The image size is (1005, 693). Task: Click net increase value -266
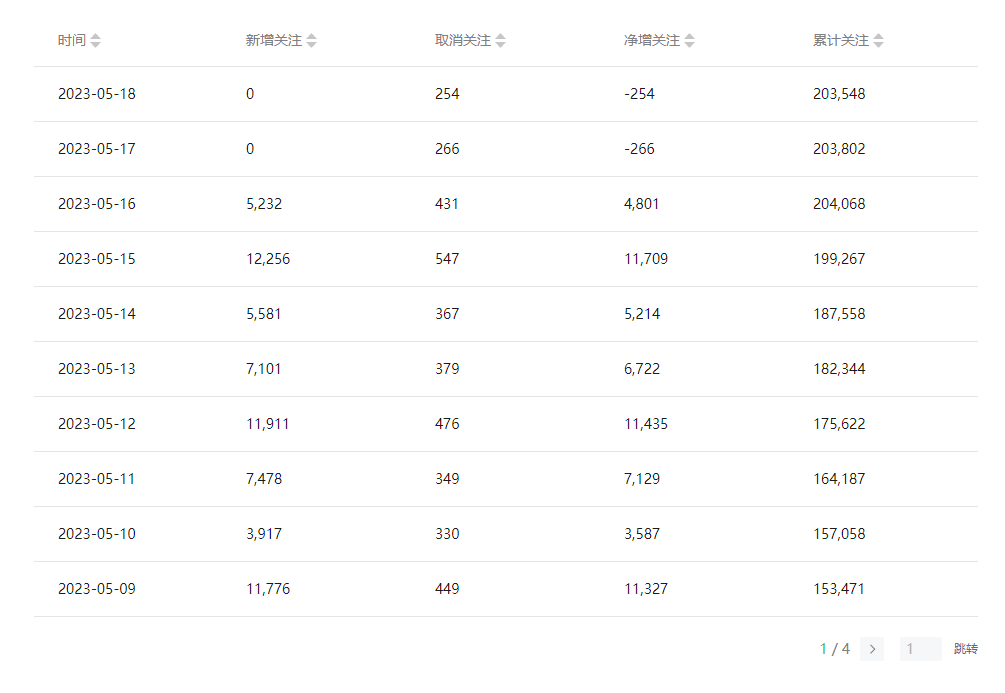click(x=639, y=149)
